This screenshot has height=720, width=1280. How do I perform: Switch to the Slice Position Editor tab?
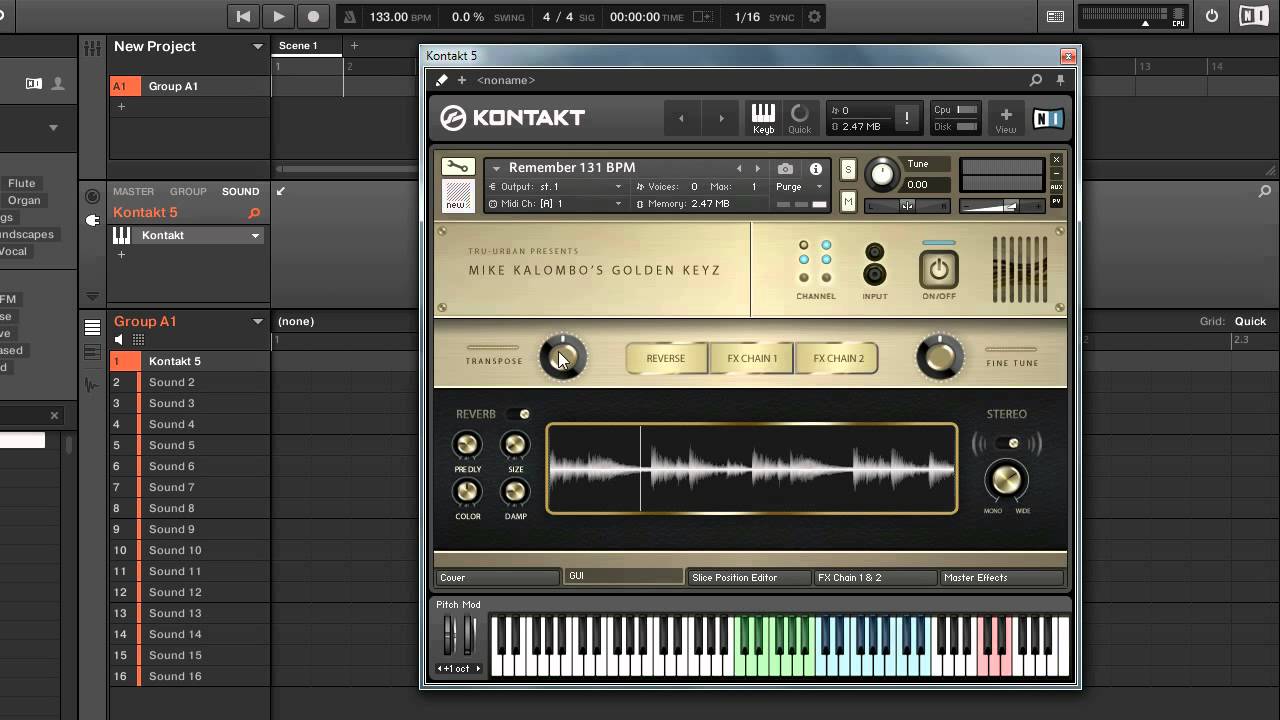point(748,577)
